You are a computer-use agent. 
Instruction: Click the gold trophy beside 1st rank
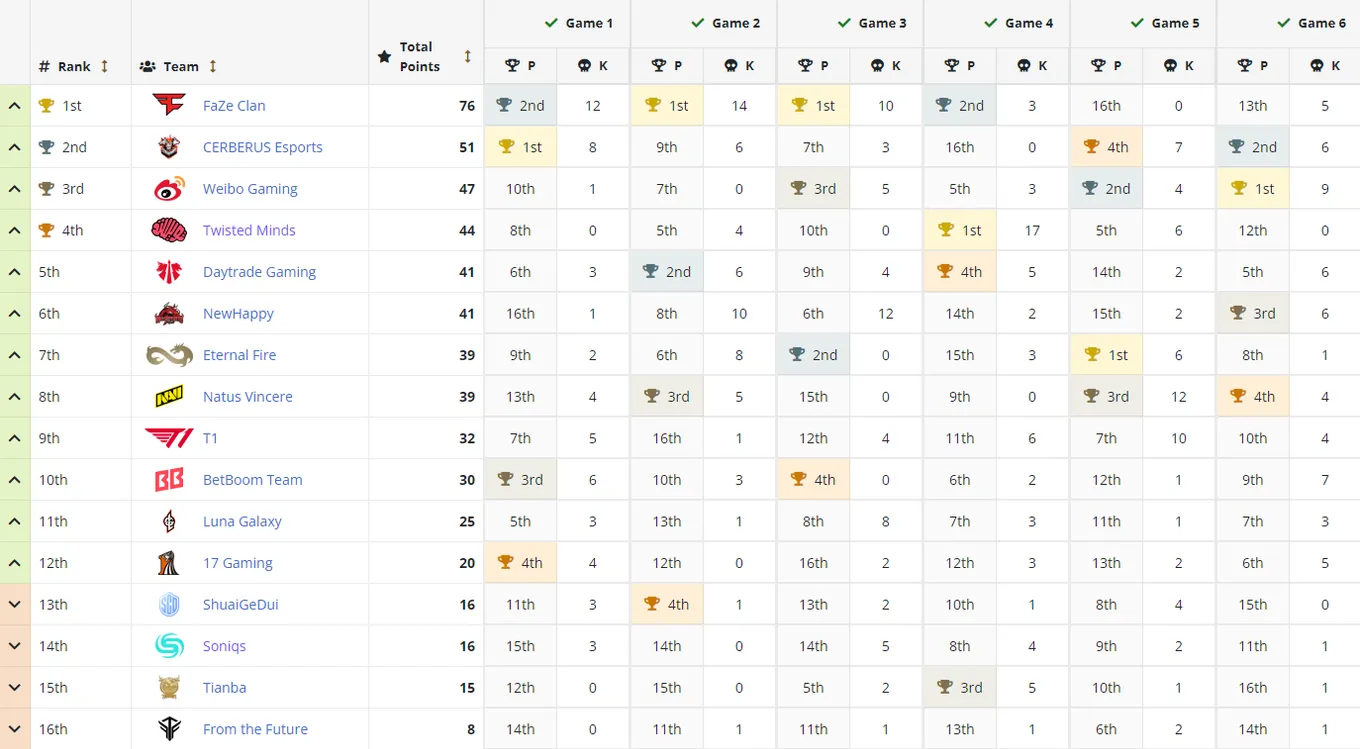[46, 105]
